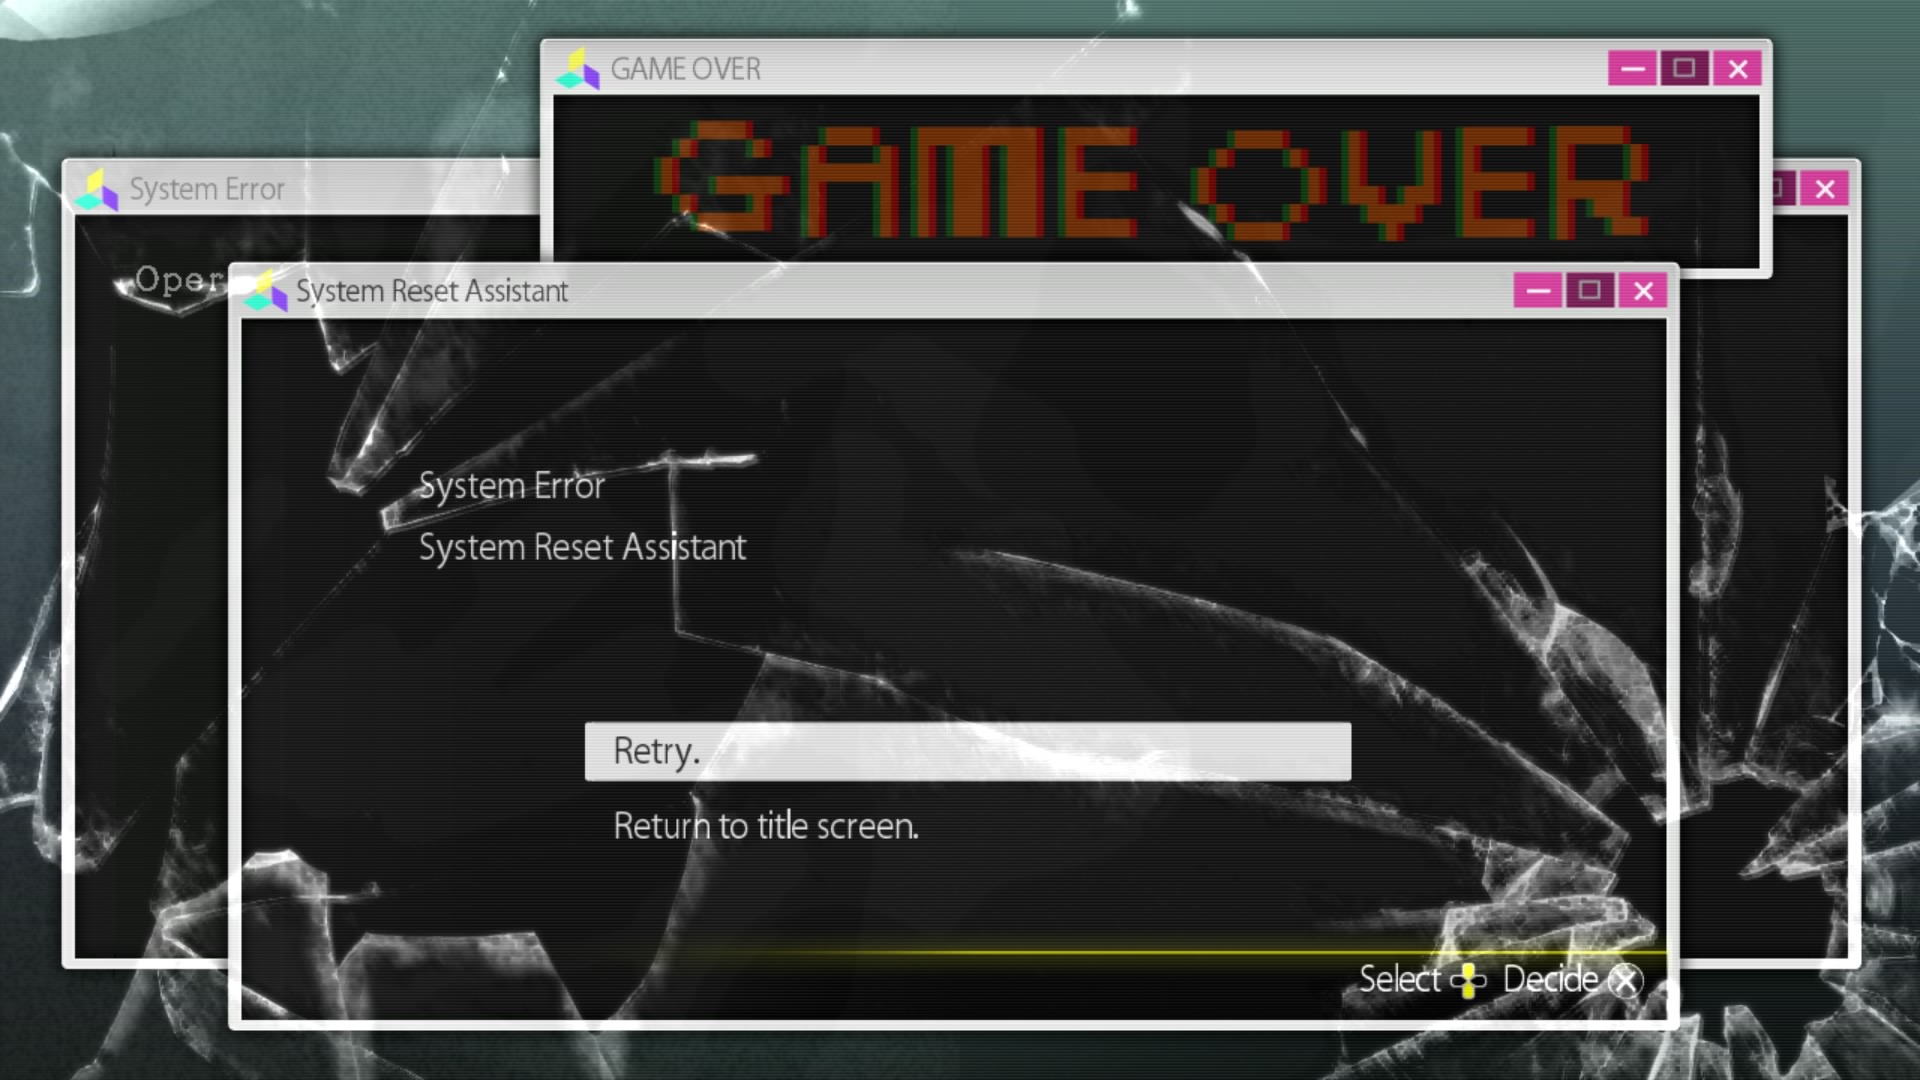Click the logo icon beside System Error title
This screenshot has width=1920, height=1080.
[x=98, y=190]
